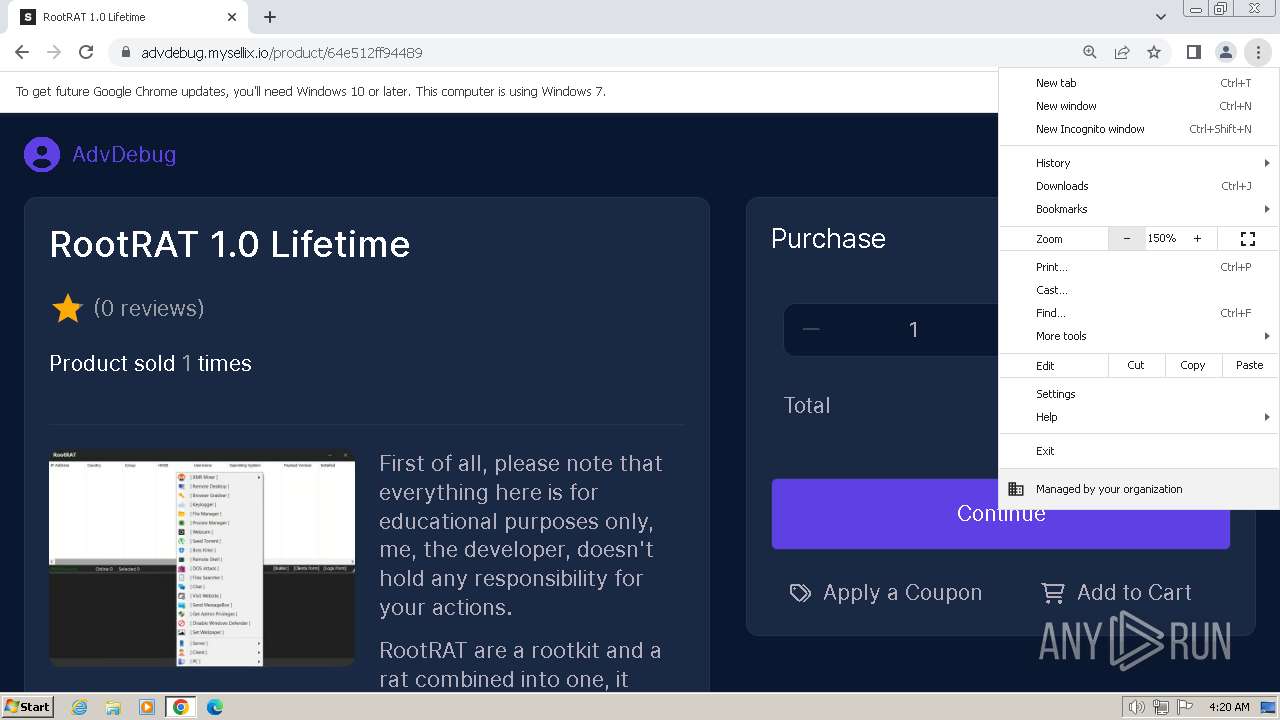Share this page via share icon

click(1122, 52)
